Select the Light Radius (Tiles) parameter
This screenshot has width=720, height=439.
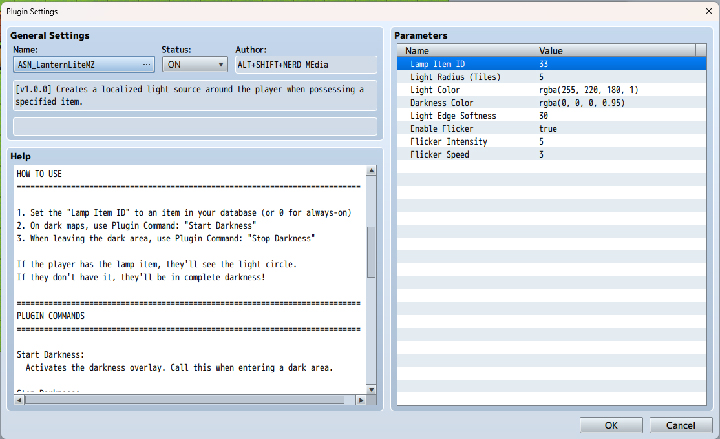[x=551, y=77]
